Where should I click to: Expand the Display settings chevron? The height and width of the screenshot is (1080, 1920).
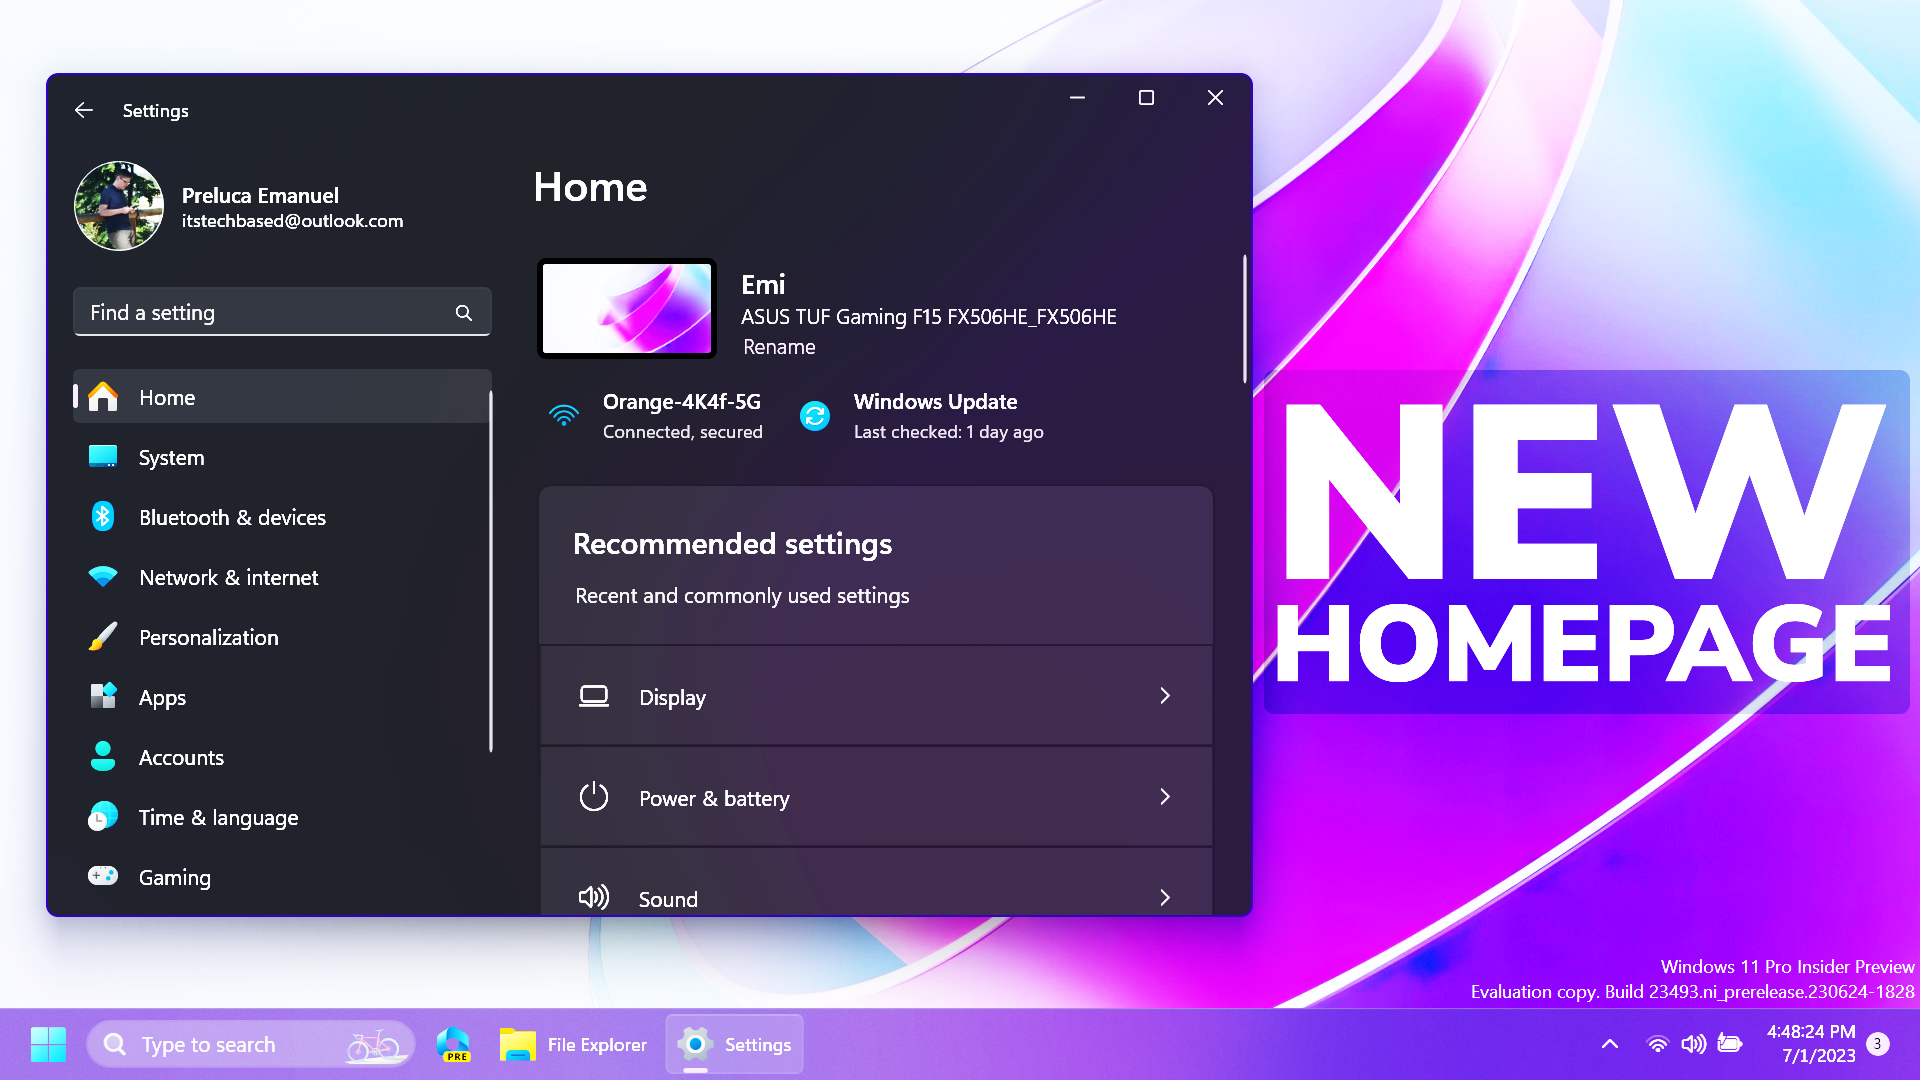click(1164, 696)
